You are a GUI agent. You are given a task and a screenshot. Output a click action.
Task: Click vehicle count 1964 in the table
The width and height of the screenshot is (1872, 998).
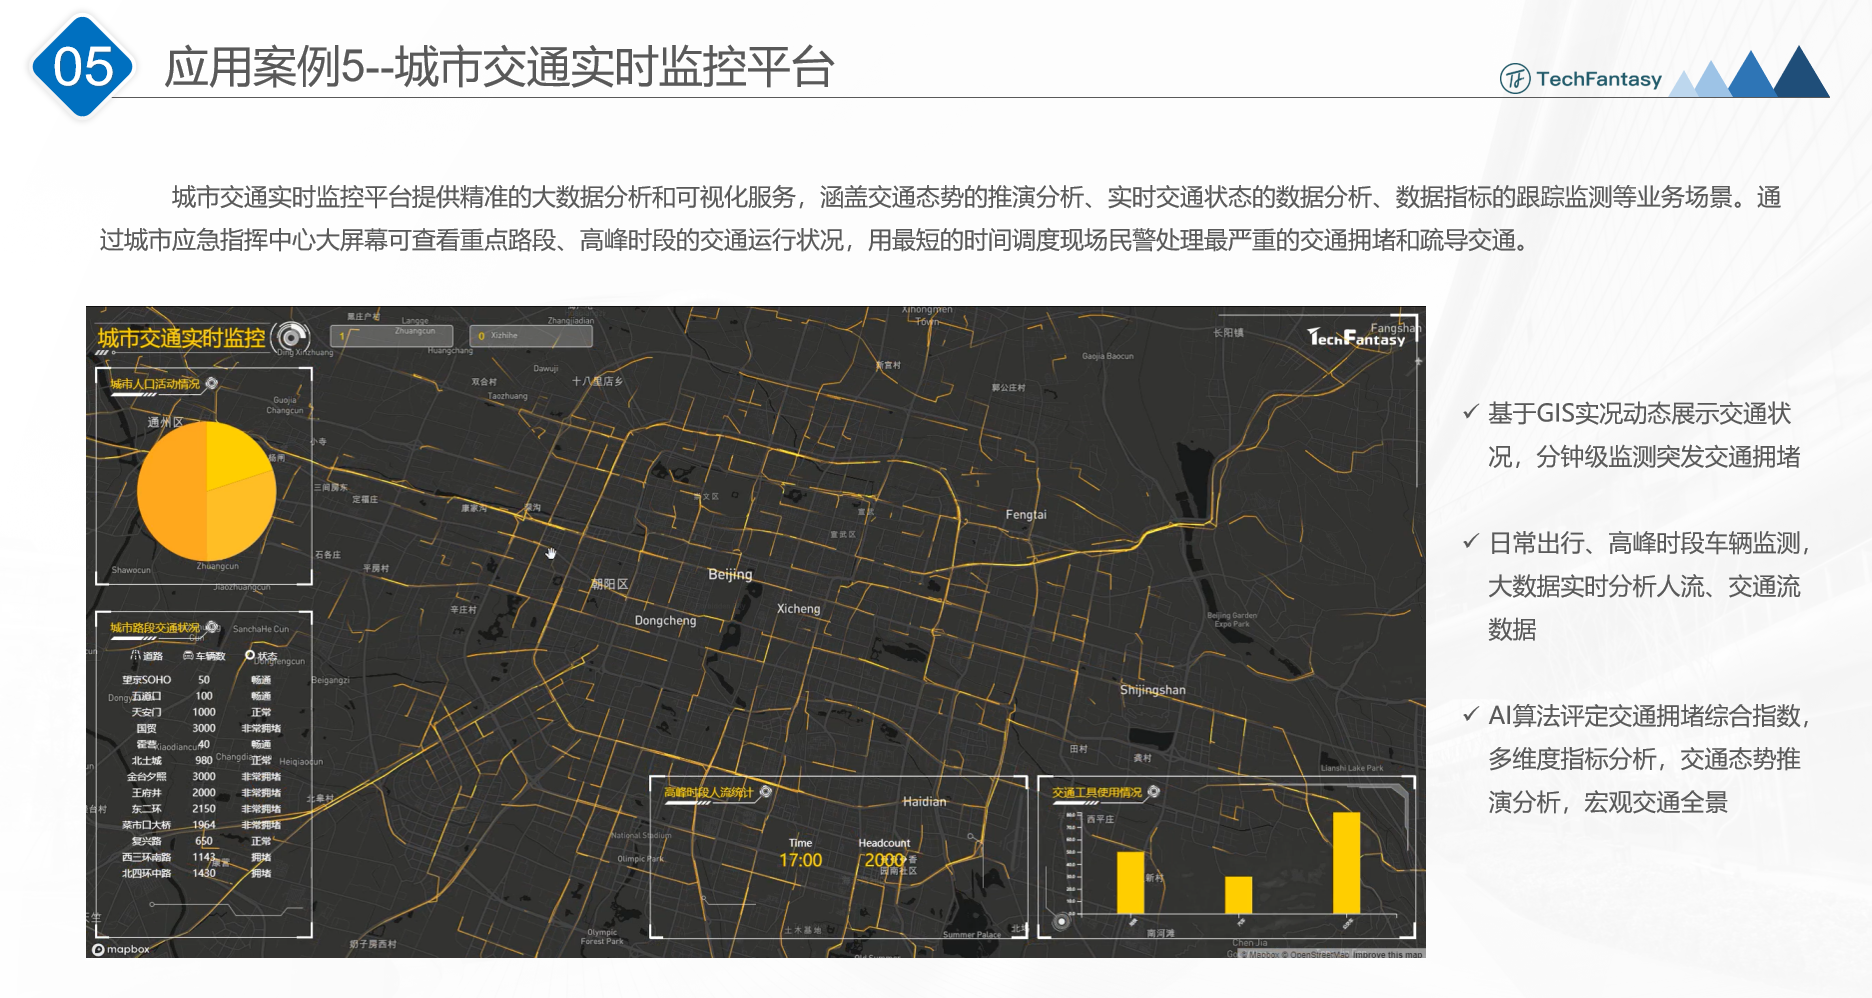tap(204, 825)
